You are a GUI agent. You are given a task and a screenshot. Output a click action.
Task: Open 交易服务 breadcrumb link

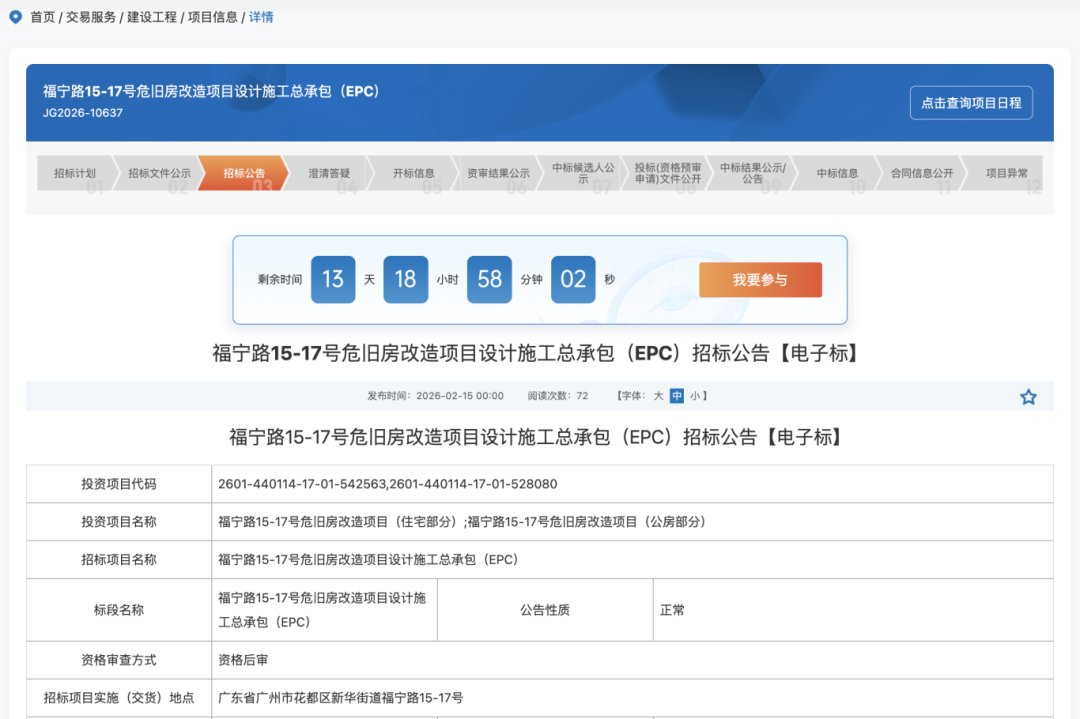[90, 17]
